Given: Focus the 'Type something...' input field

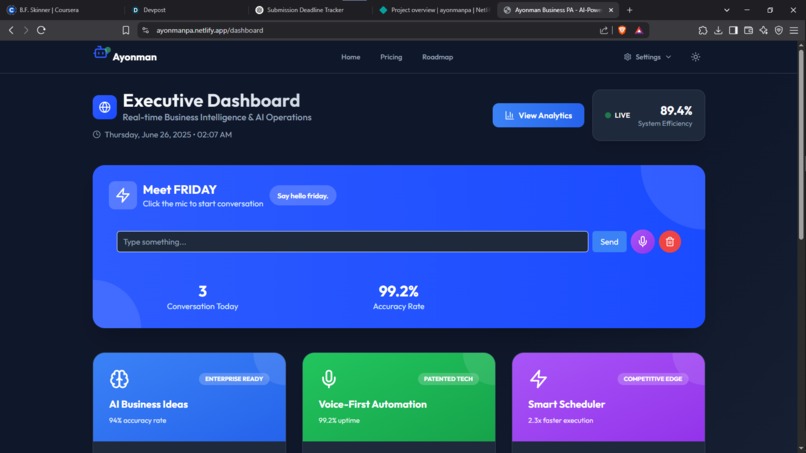Looking at the screenshot, I should [353, 242].
